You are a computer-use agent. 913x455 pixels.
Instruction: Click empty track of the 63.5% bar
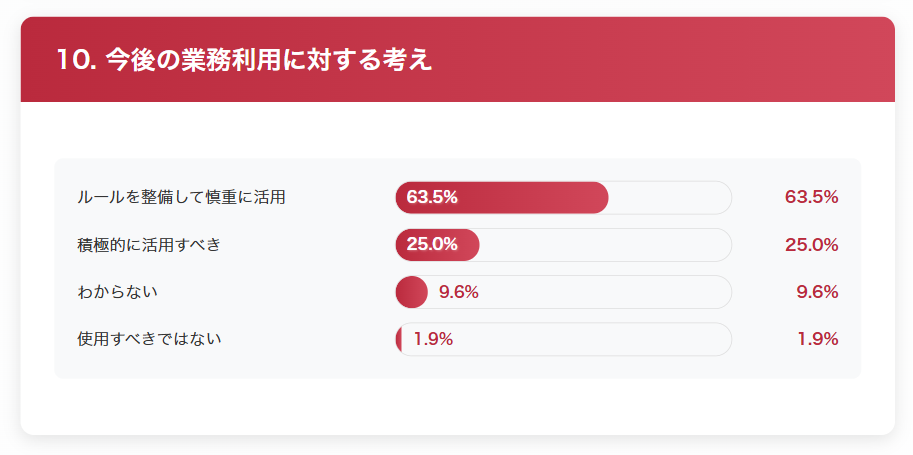670,197
